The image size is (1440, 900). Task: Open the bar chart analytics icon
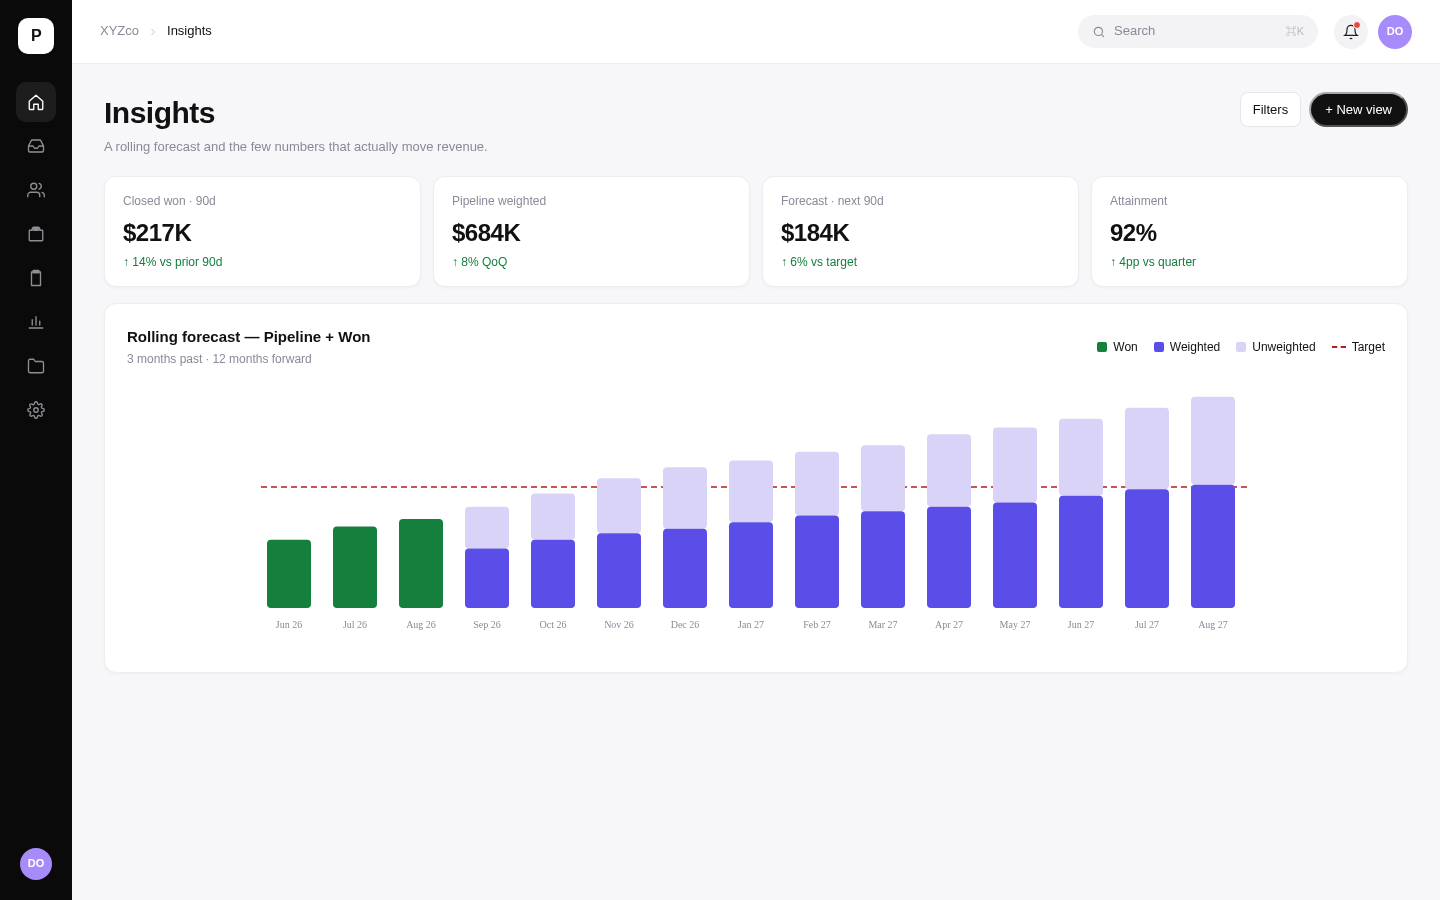(x=36, y=322)
